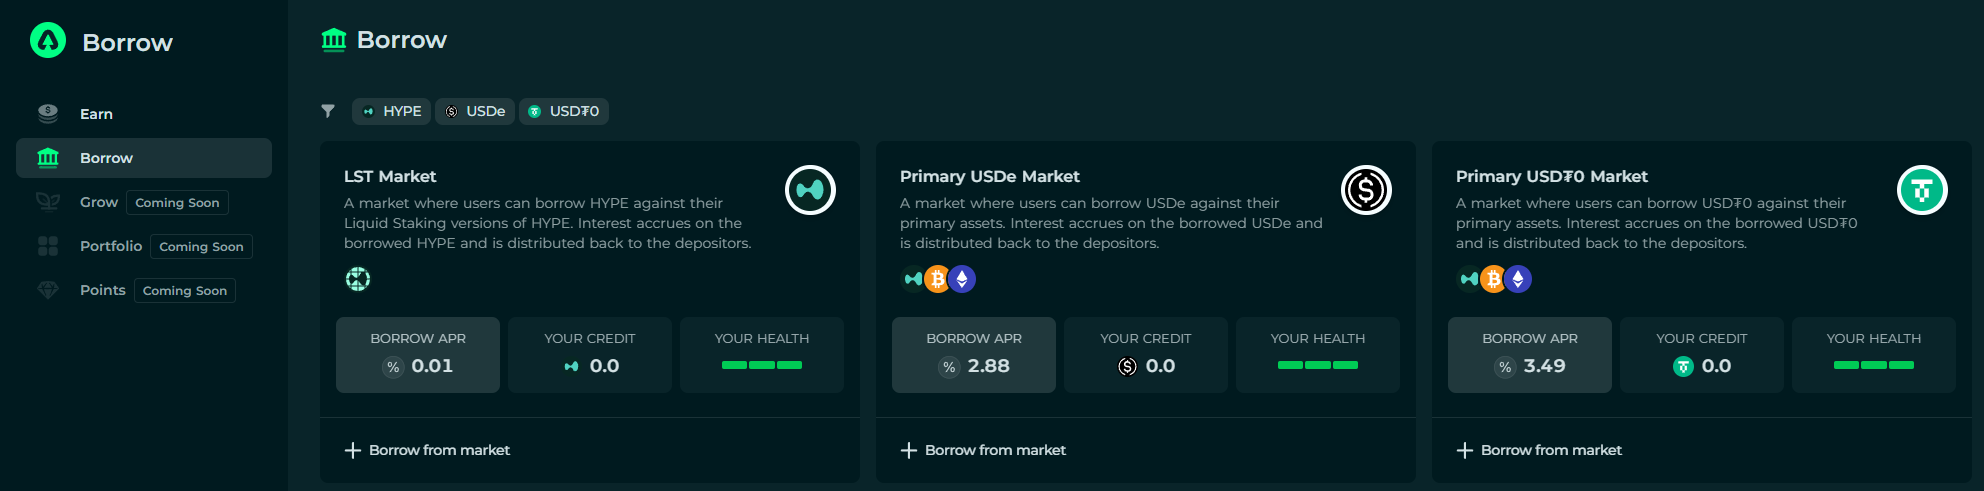Expand Borrow from market in LST Market
1984x491 pixels.
pyautogui.click(x=428, y=450)
